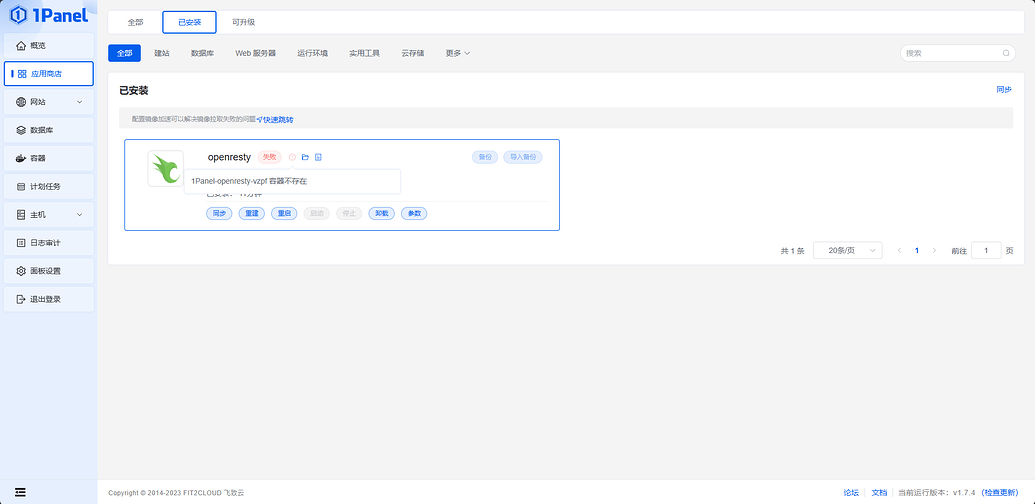Click the 备份 button on openresty
Image resolution: width=1035 pixels, height=504 pixels.
(x=485, y=157)
